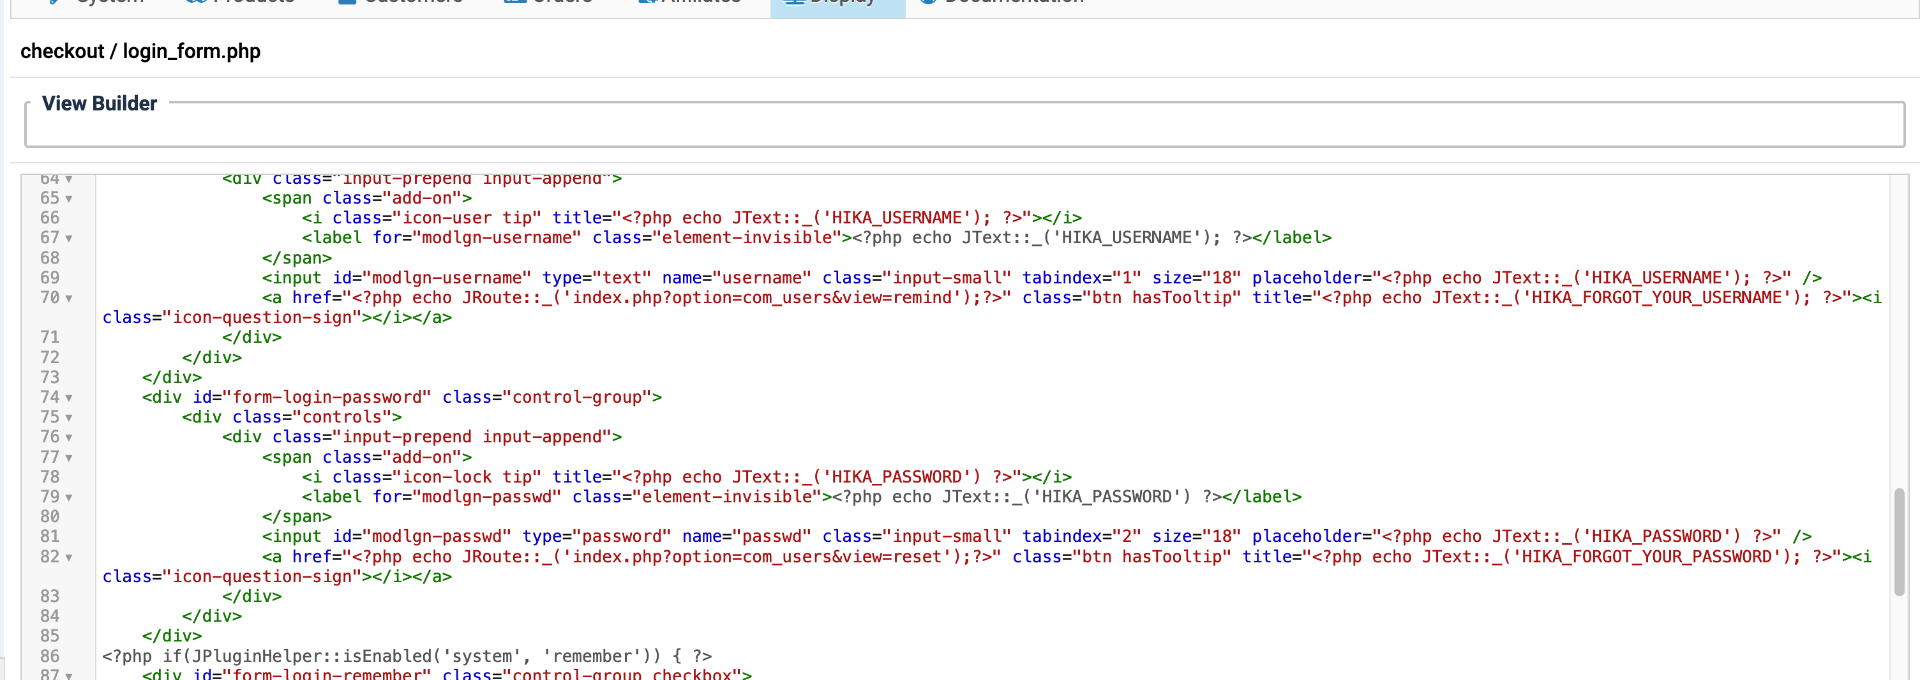Select line number 86 in the gutter
Viewport: 1920px width, 680px height.
tap(50, 656)
